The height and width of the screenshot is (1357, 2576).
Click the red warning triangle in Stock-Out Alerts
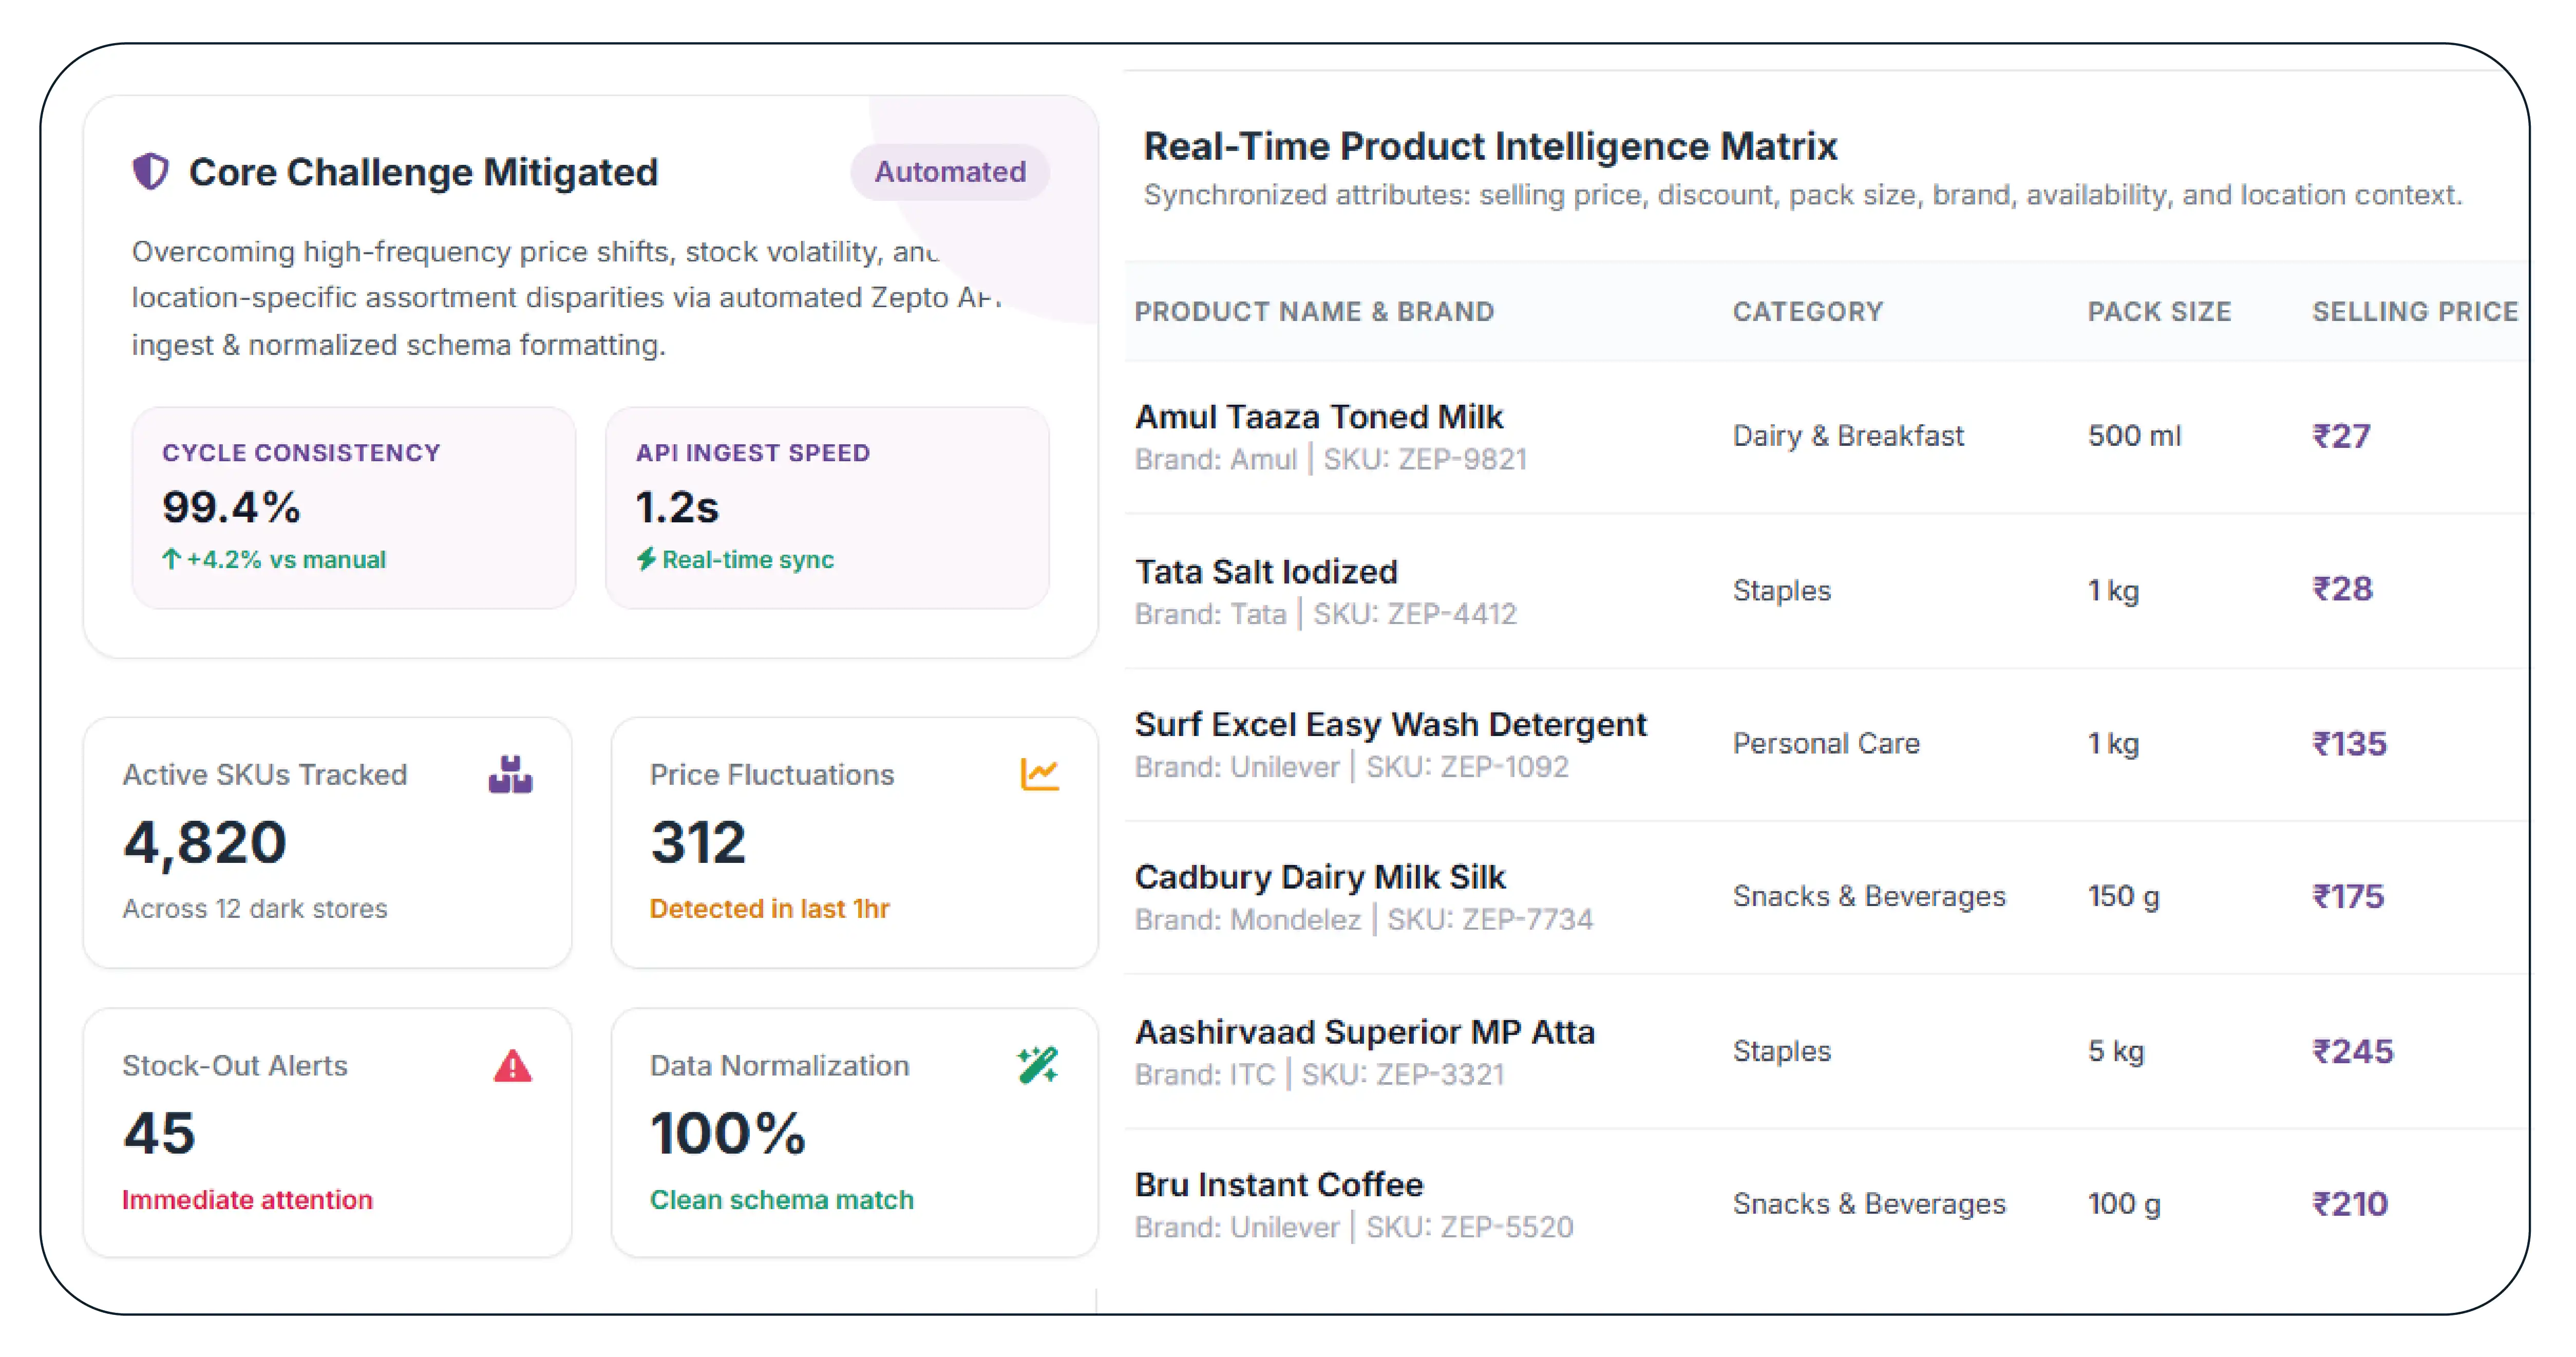pyautogui.click(x=513, y=1066)
